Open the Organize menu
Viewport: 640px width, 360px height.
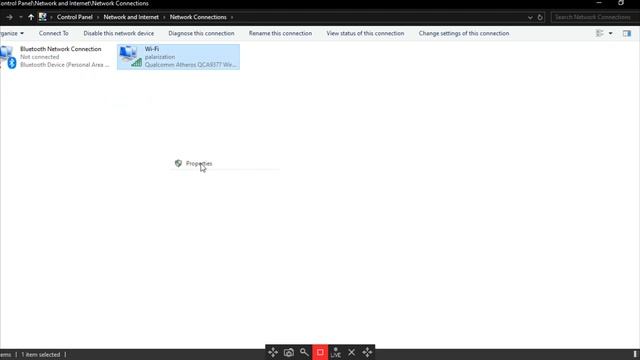coord(12,33)
